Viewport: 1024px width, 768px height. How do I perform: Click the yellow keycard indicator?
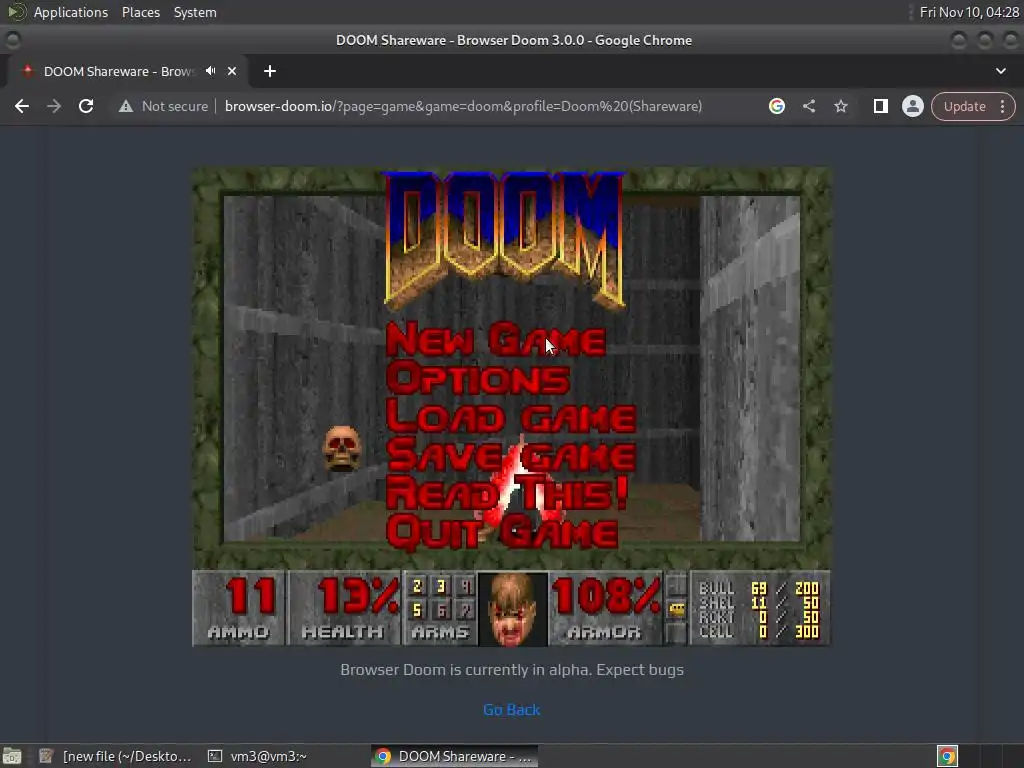pos(677,609)
